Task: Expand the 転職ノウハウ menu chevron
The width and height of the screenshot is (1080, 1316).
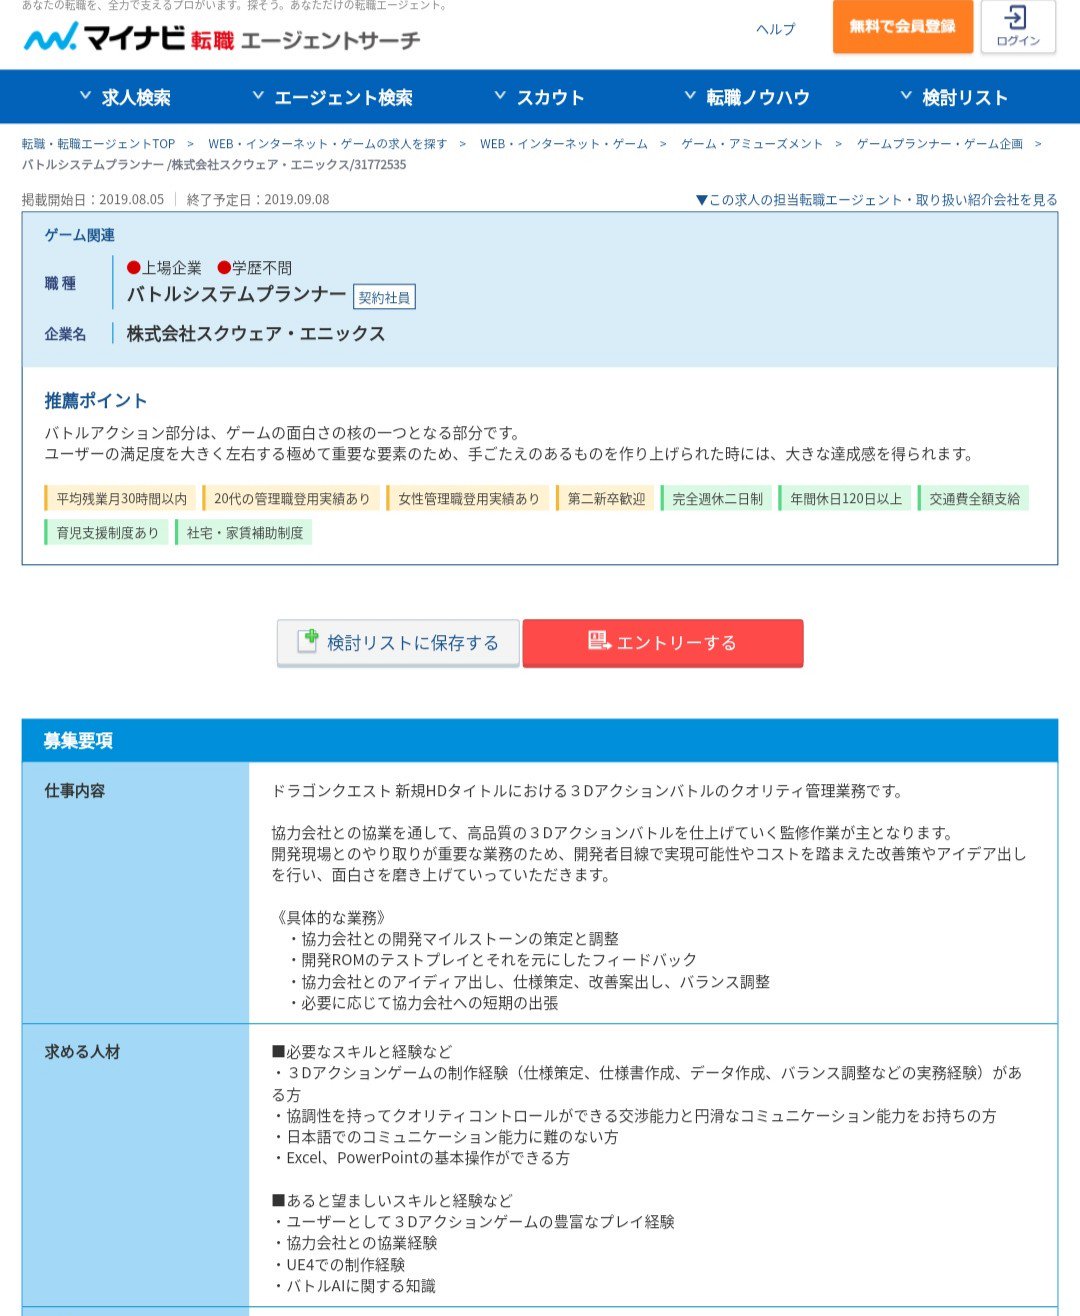Action: 689,96
